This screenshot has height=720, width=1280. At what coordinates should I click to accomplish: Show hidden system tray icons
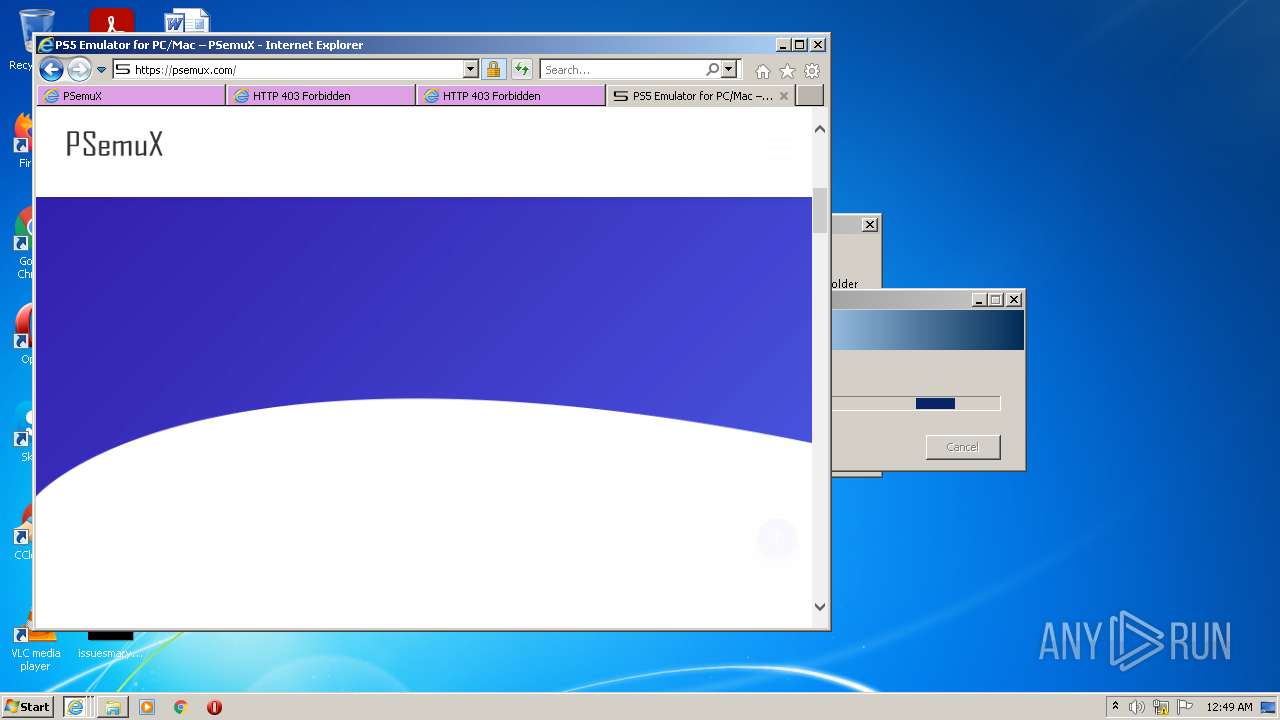(1115, 707)
